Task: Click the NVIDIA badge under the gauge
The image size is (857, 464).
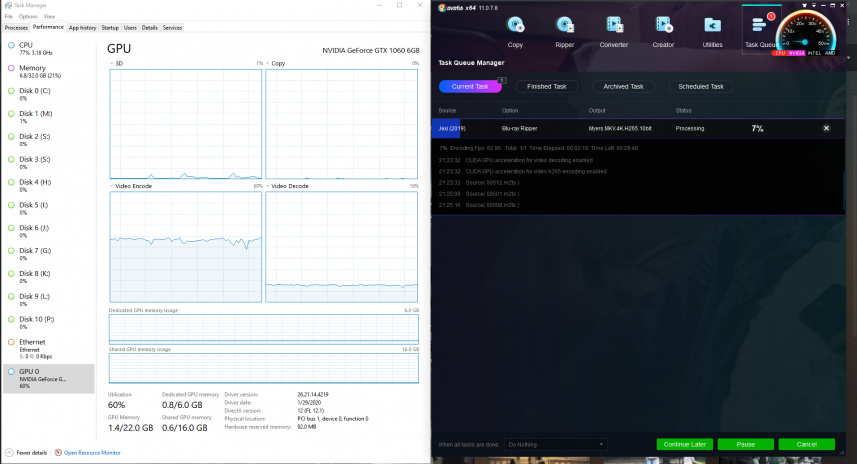Action: pos(796,53)
